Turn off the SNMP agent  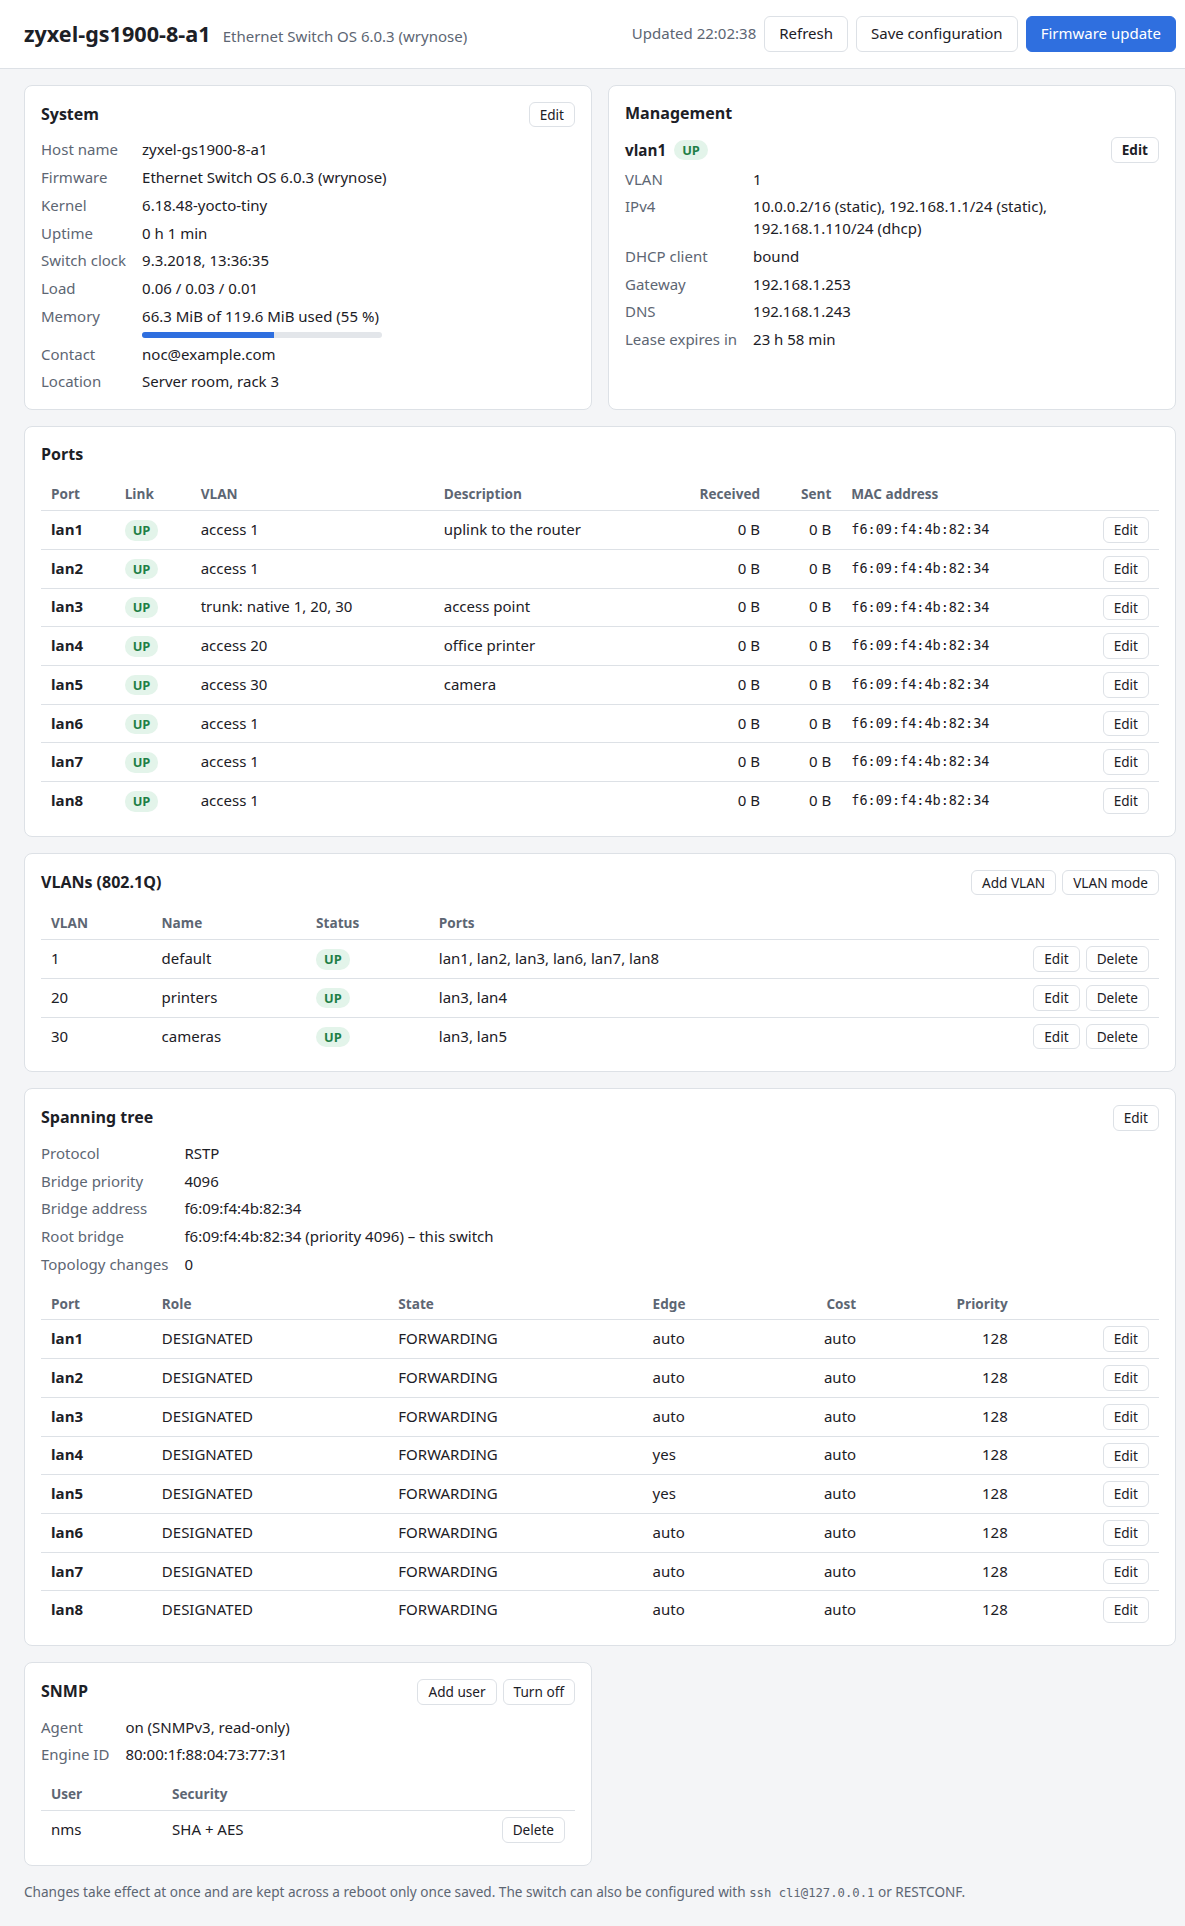538,1692
